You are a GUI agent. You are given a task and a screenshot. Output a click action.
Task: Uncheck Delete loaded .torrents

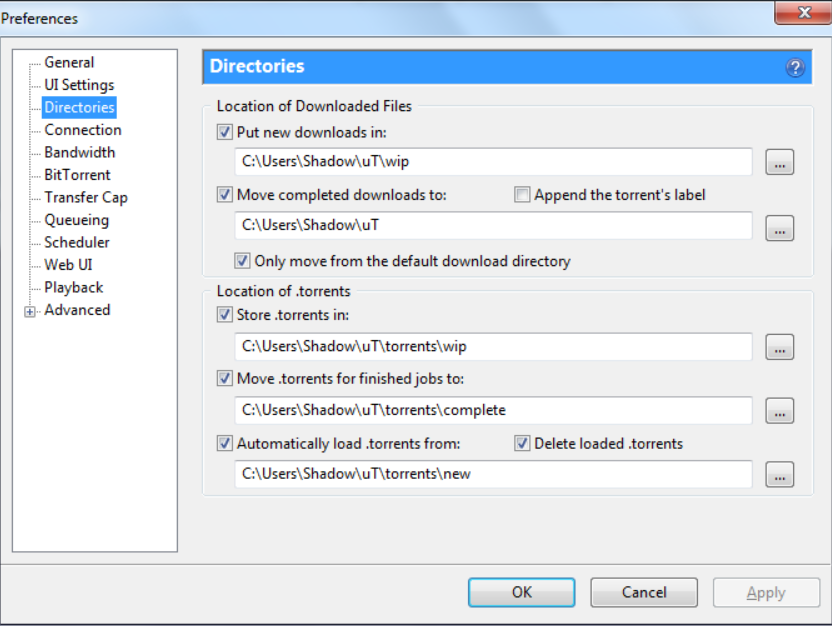click(x=522, y=443)
